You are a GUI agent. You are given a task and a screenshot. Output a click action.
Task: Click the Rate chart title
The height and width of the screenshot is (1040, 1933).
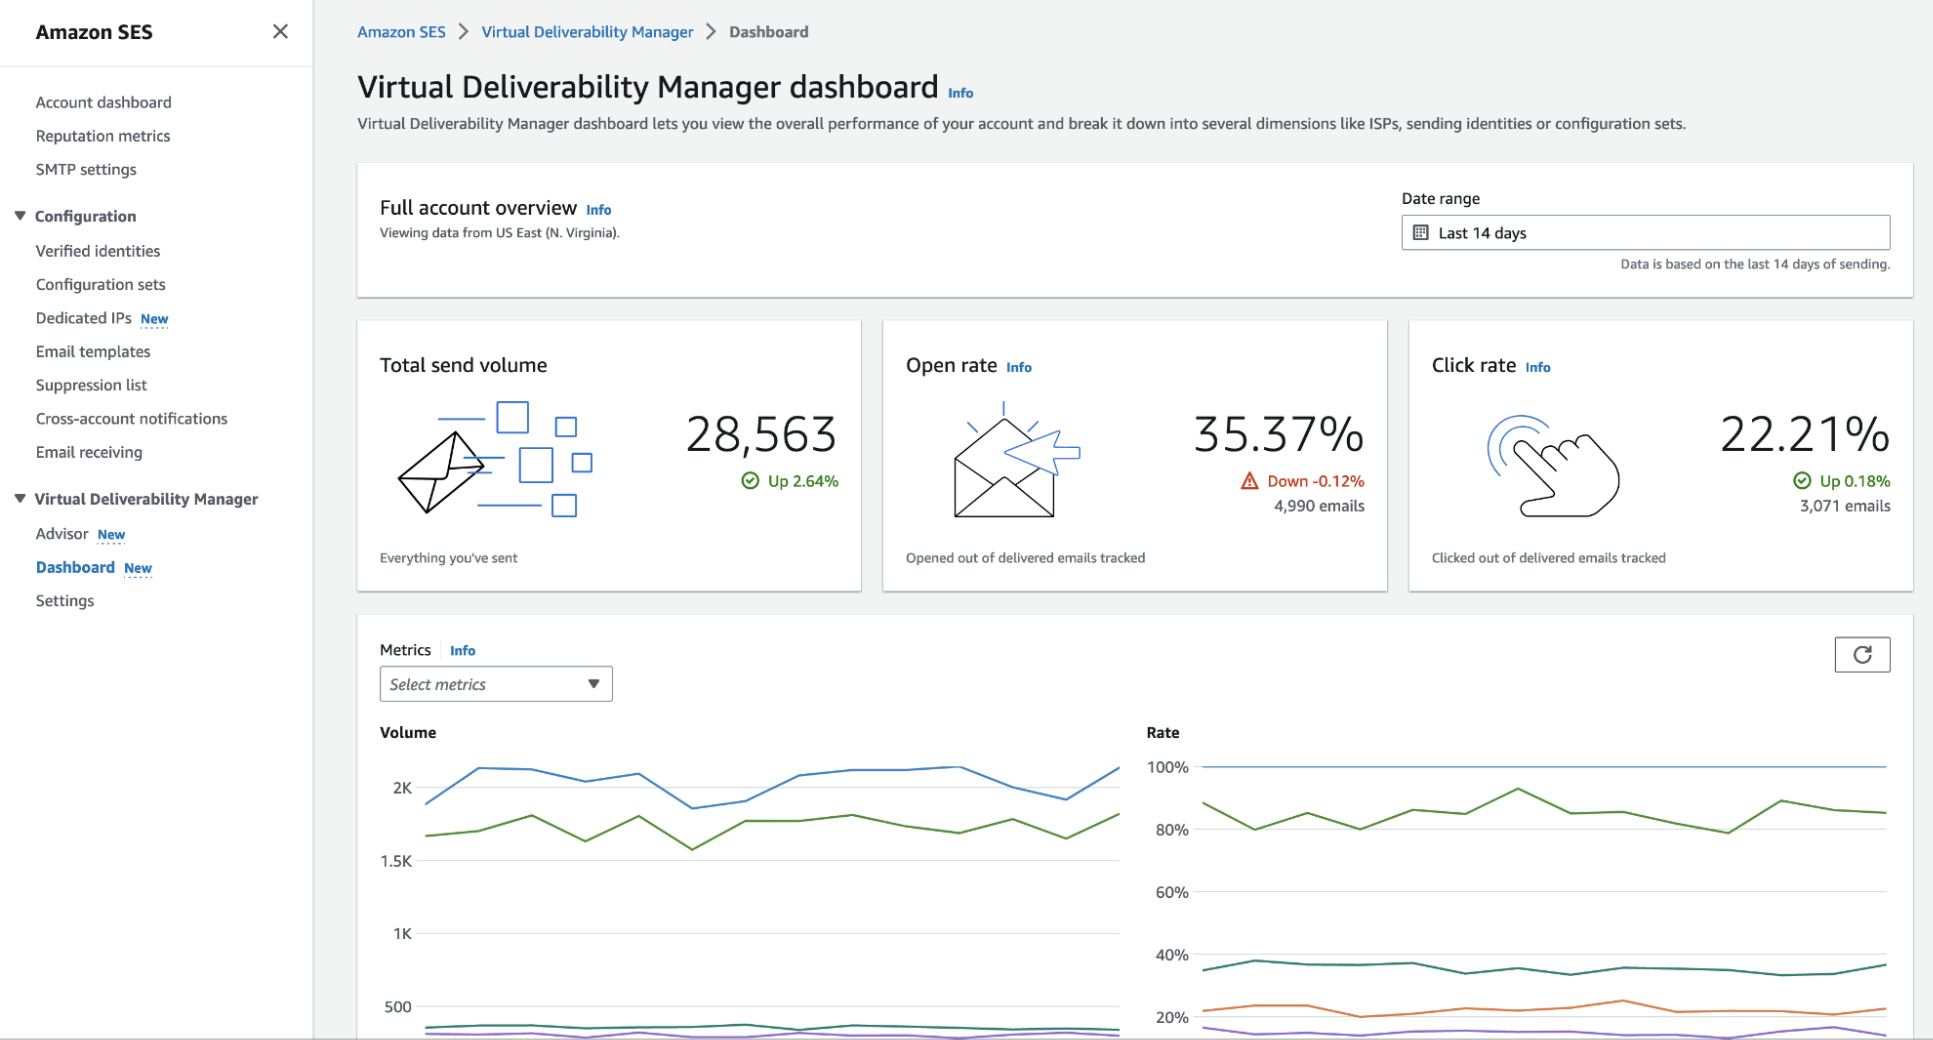pos(1163,733)
